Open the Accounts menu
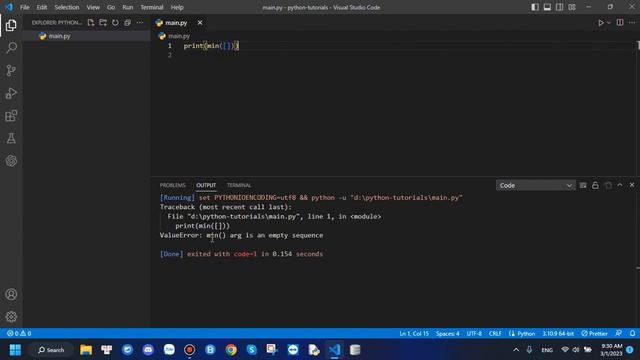 tap(11, 294)
